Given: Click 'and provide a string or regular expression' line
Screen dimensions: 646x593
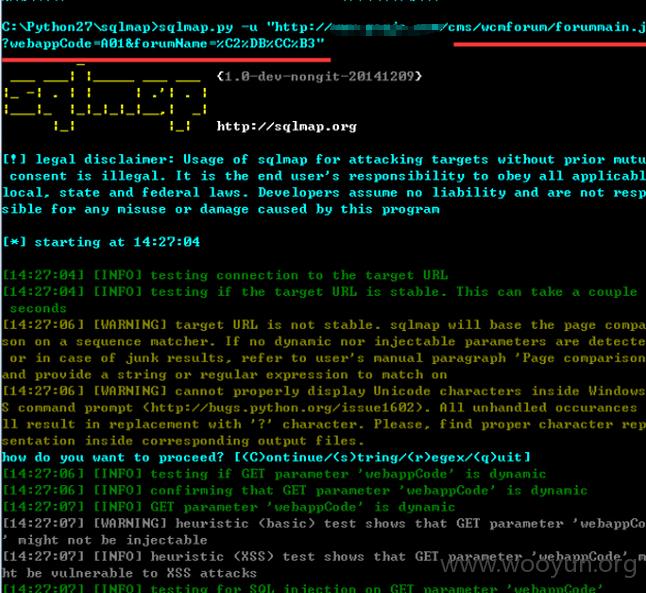Looking at the screenshot, I should coord(225,374).
